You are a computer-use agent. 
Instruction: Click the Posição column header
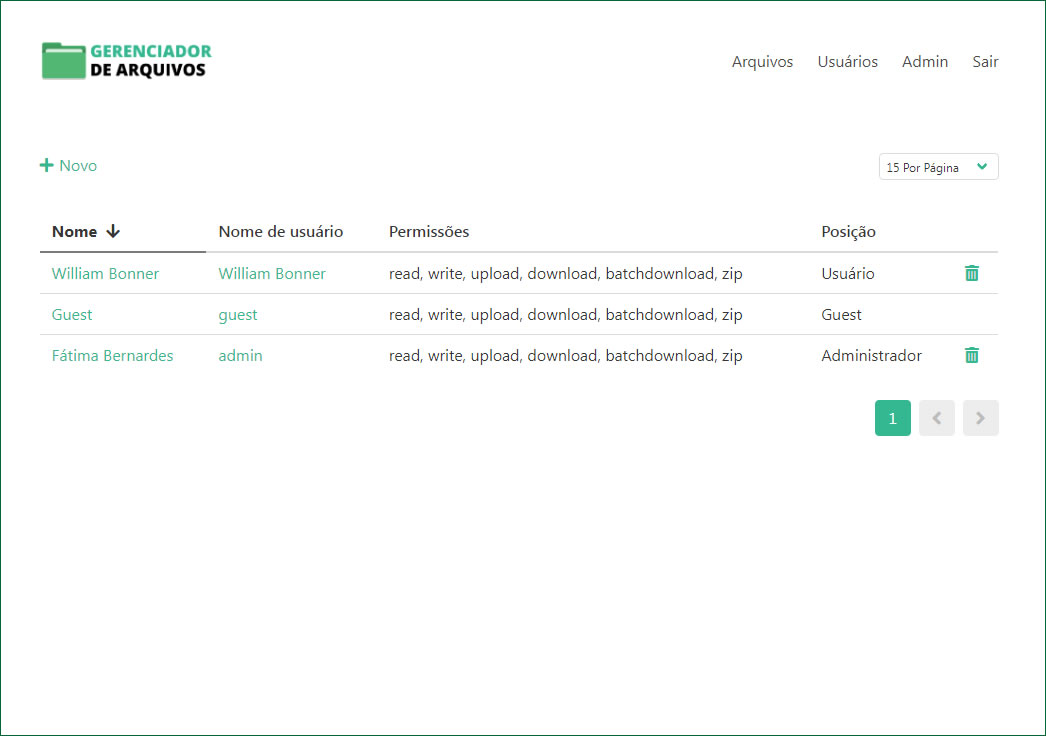848,232
